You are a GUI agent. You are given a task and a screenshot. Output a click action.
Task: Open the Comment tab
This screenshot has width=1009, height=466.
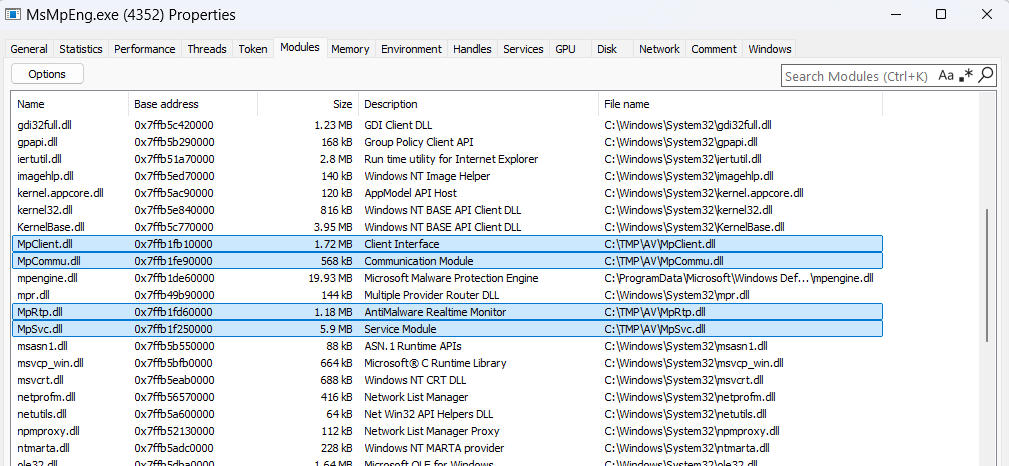pos(714,49)
